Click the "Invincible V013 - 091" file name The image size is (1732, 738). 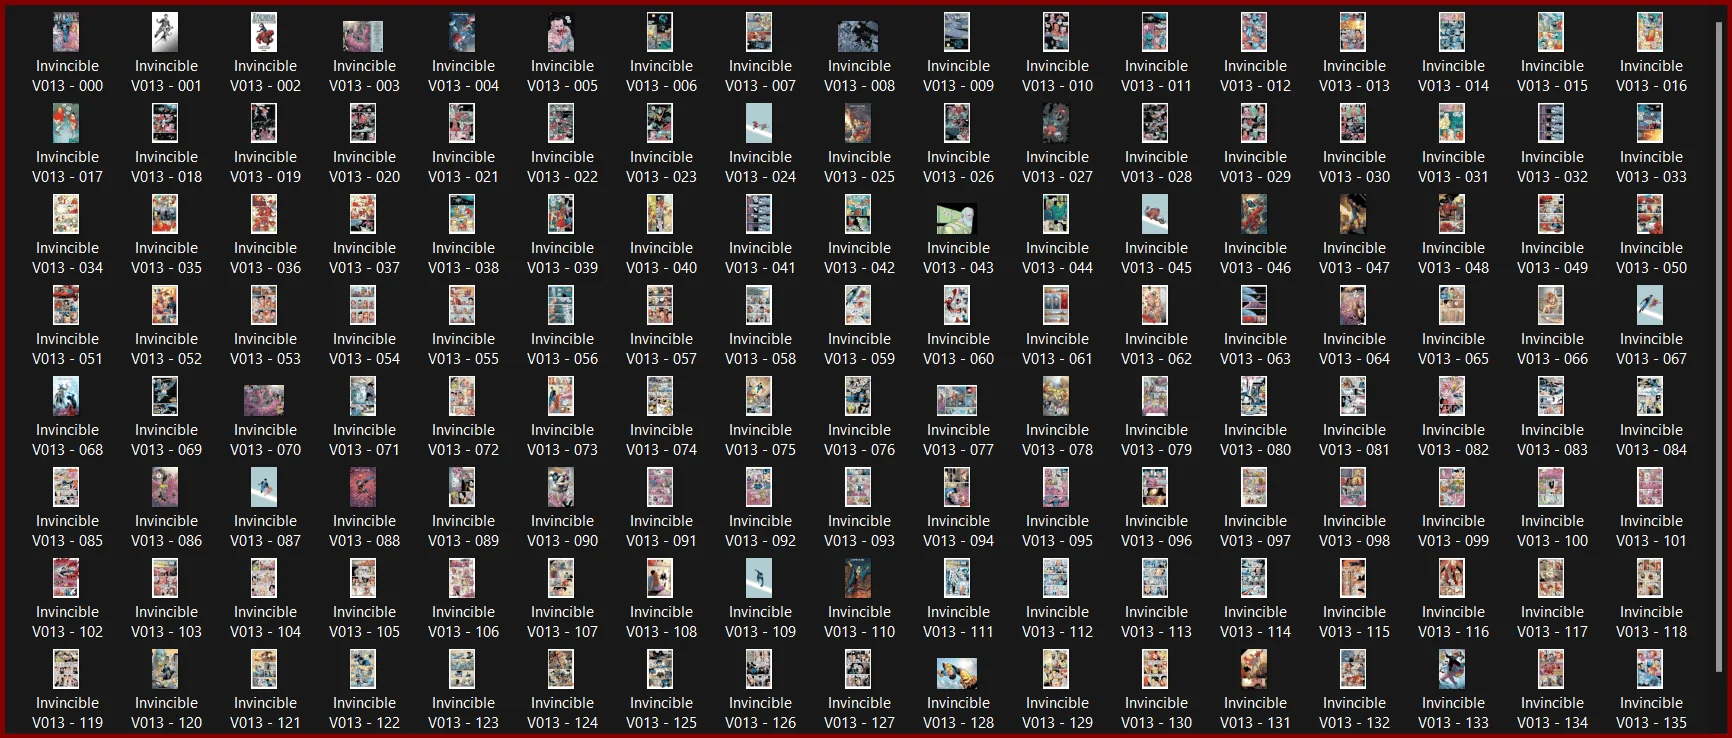(661, 531)
